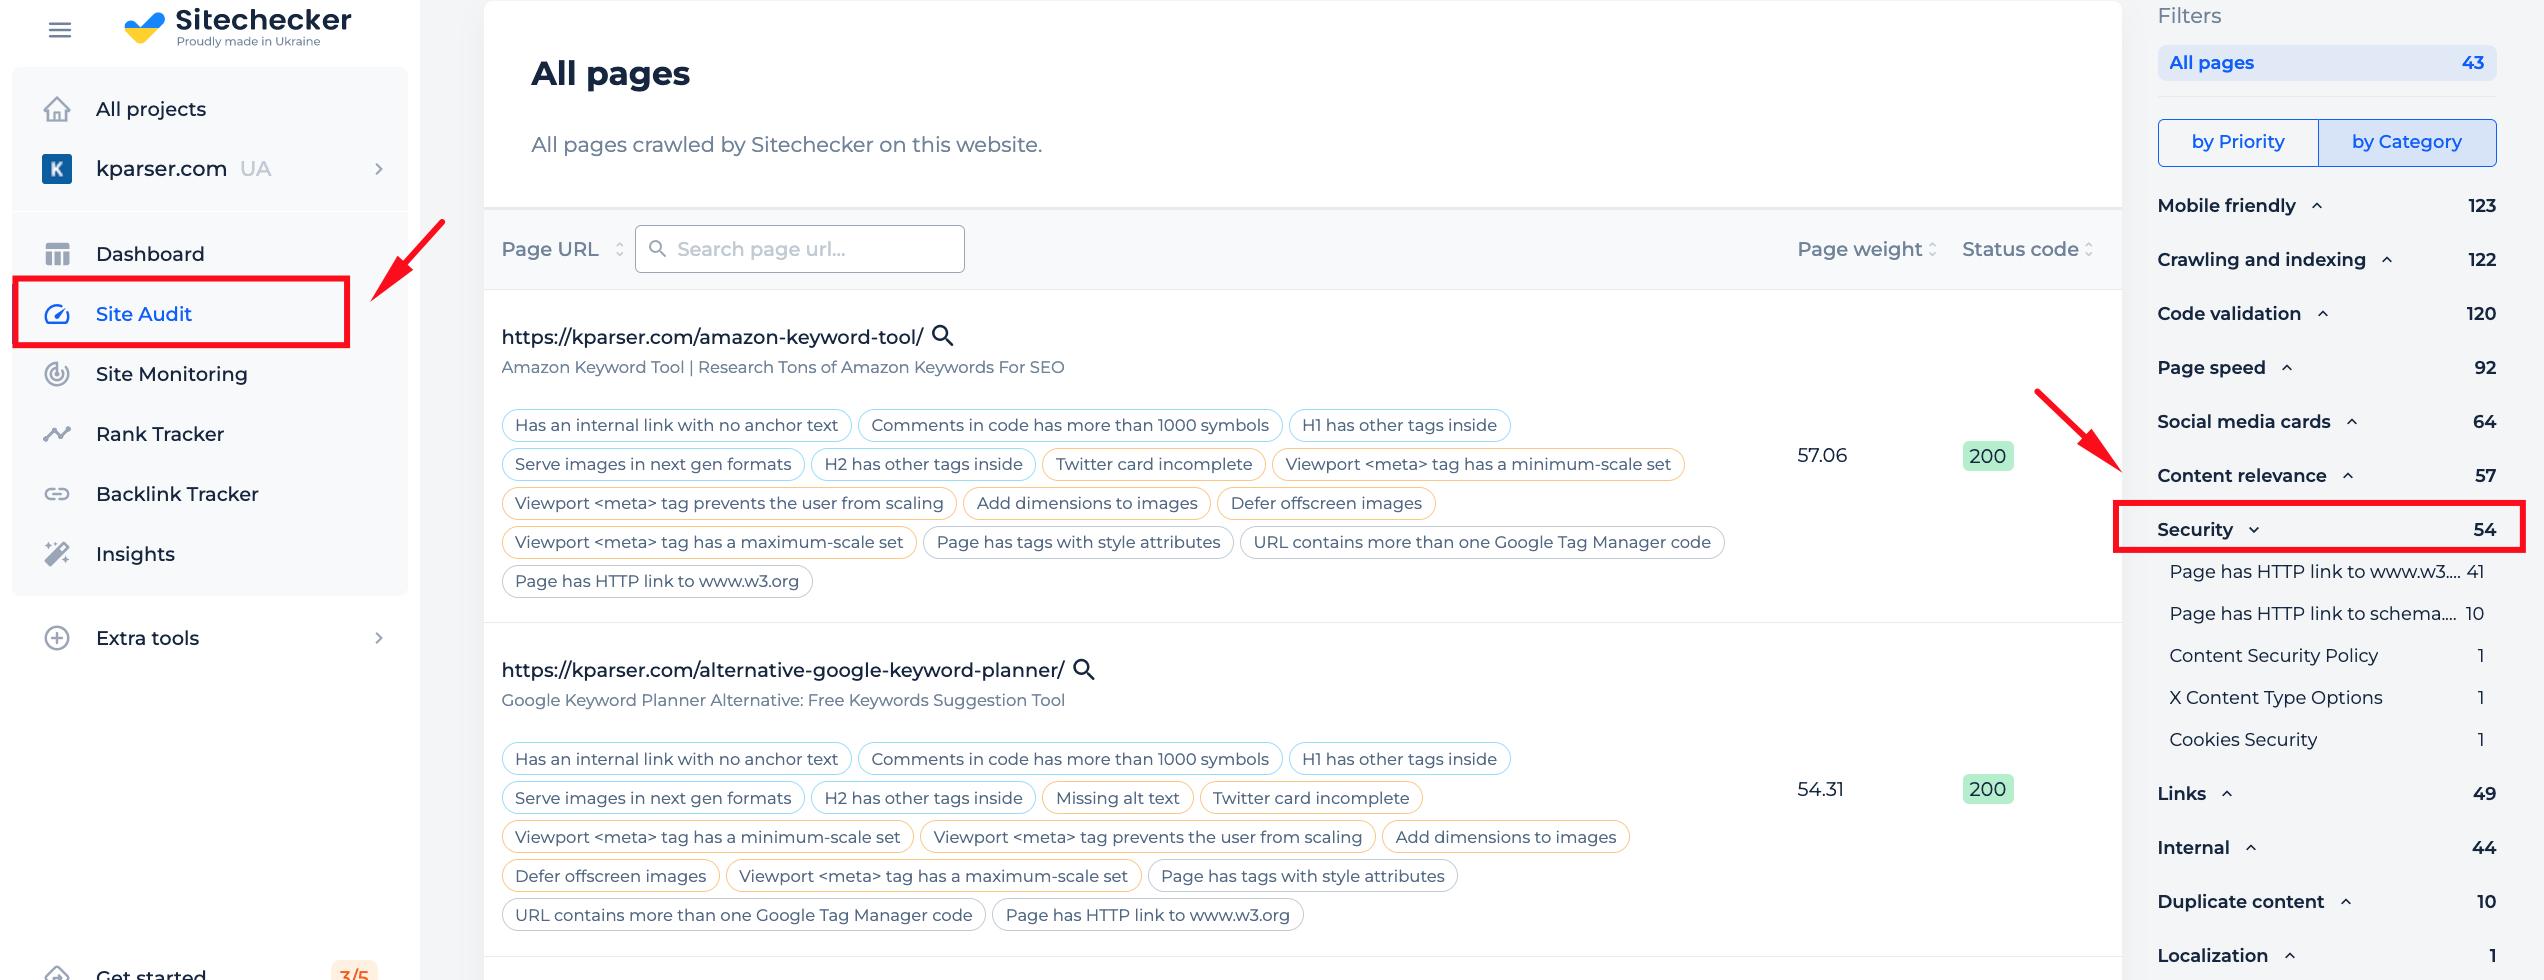Click the Site Monitoring radar icon

57,374
